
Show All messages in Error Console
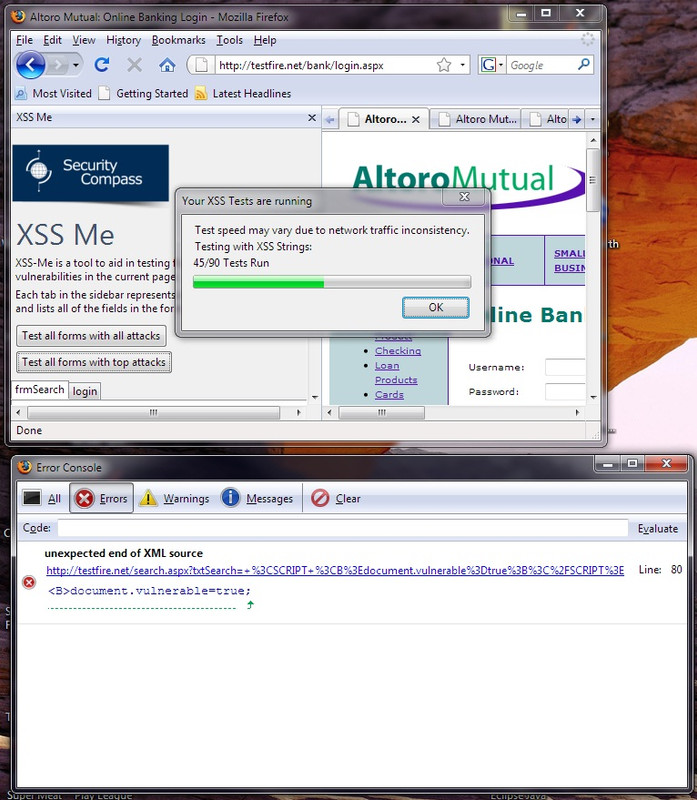tap(42, 498)
